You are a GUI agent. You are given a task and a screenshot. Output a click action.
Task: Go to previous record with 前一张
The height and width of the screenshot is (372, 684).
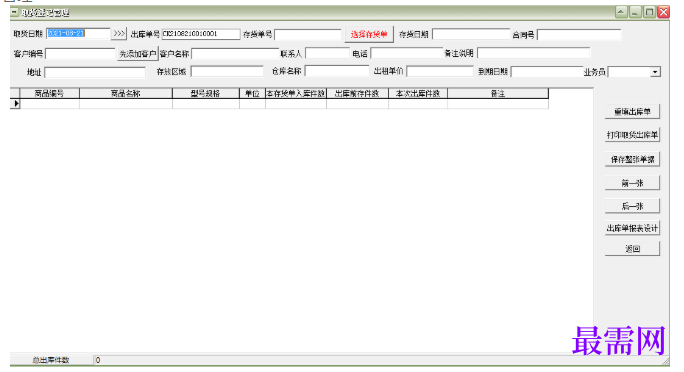pos(632,183)
